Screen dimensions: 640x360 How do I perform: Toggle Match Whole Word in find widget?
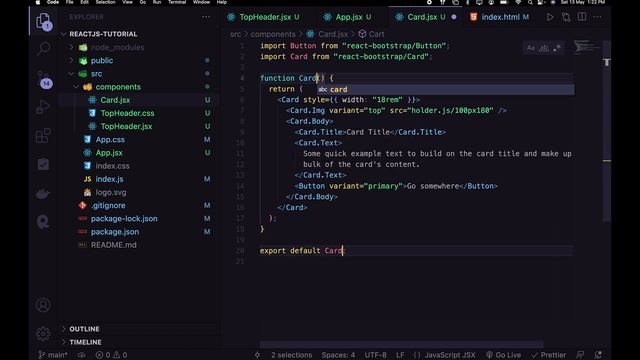(x=544, y=48)
